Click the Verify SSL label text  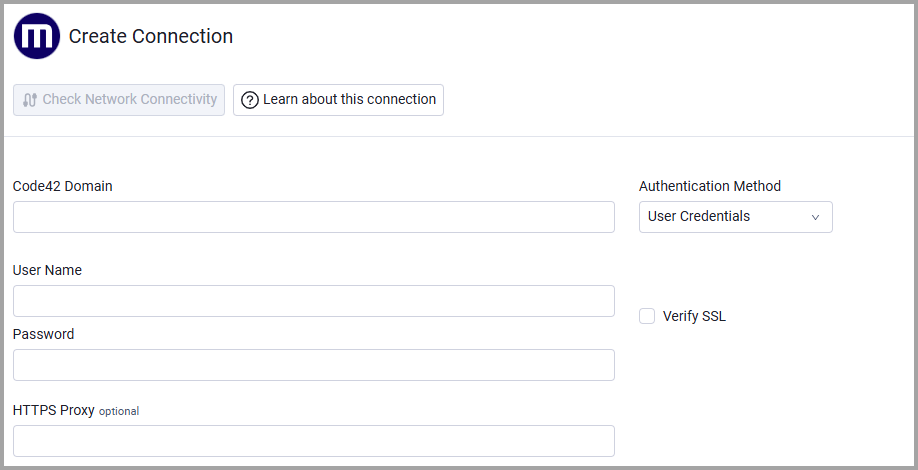click(x=694, y=316)
